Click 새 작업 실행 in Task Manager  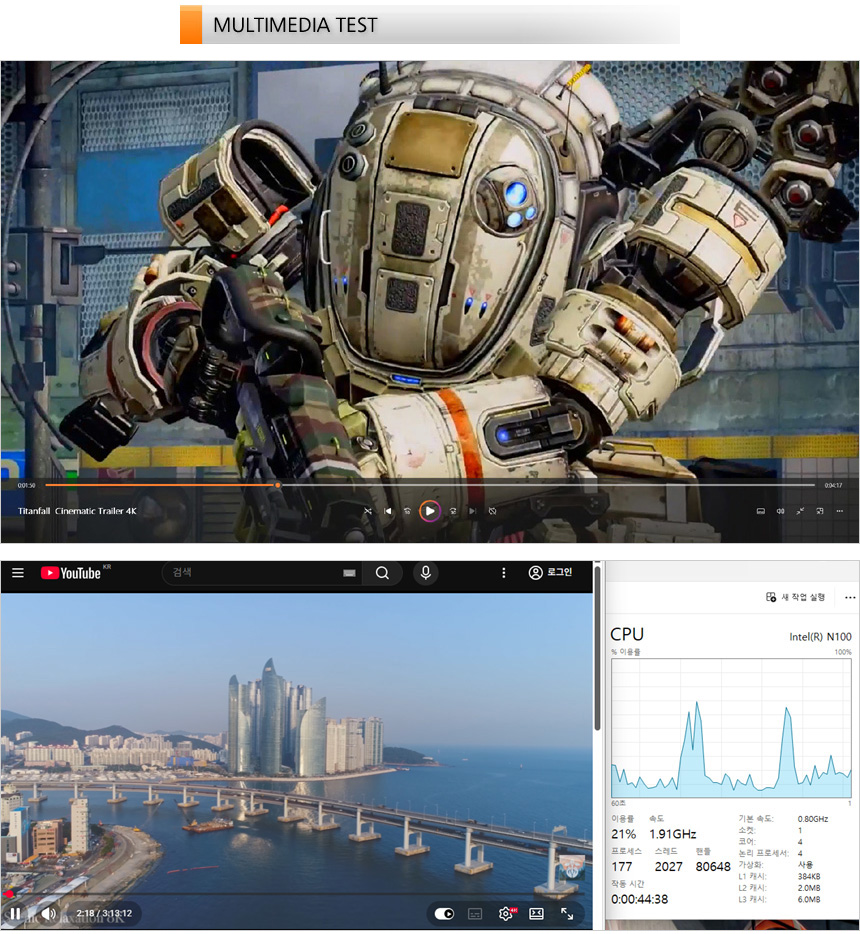click(x=796, y=597)
